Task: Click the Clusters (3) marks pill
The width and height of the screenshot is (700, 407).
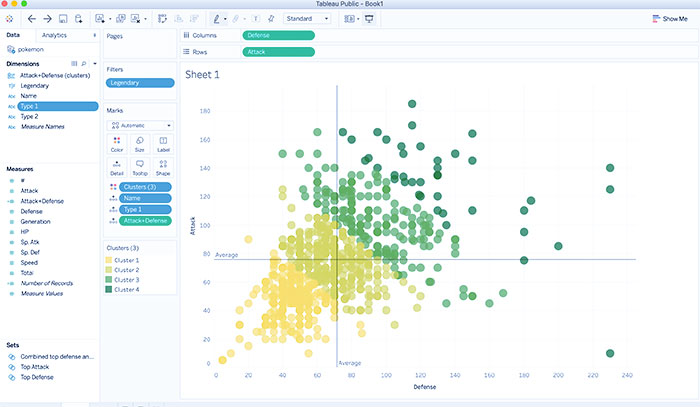Action: [145, 187]
